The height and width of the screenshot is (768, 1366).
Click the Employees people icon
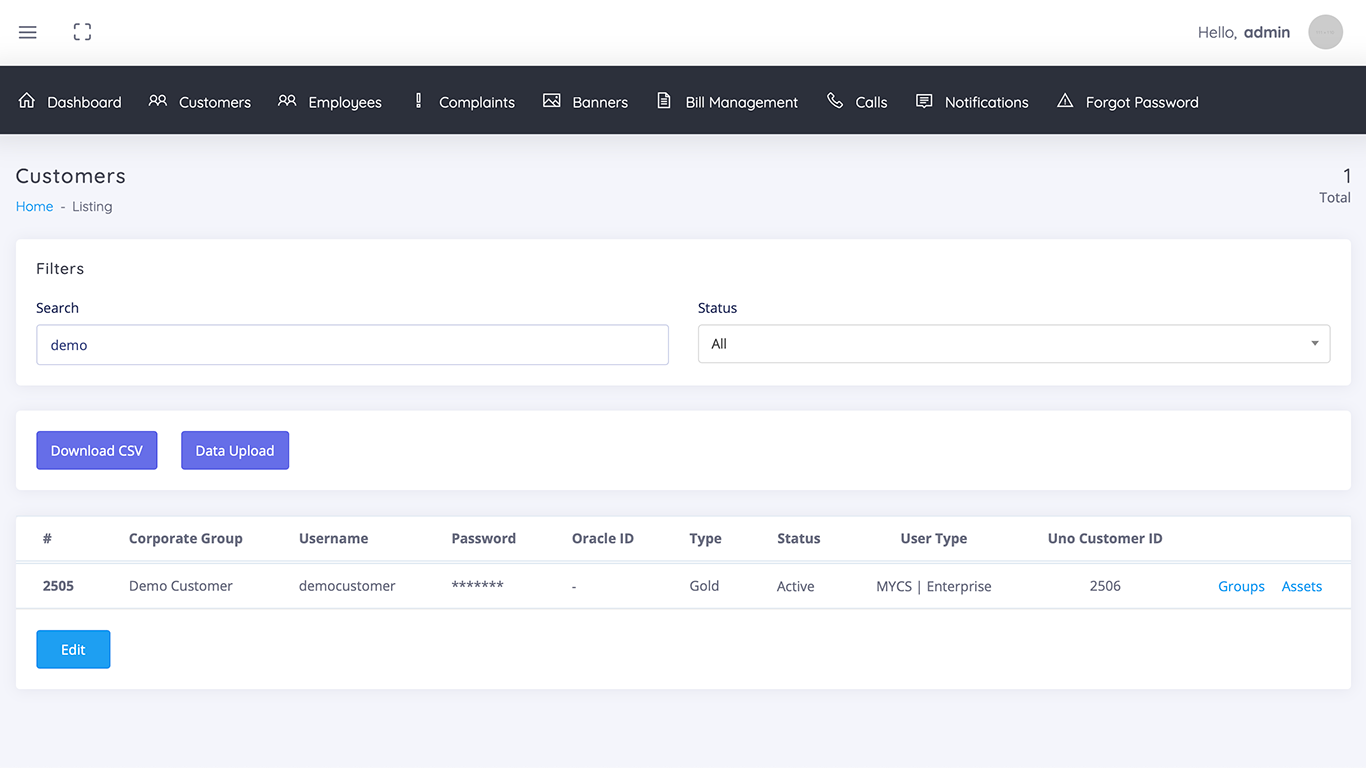click(287, 101)
